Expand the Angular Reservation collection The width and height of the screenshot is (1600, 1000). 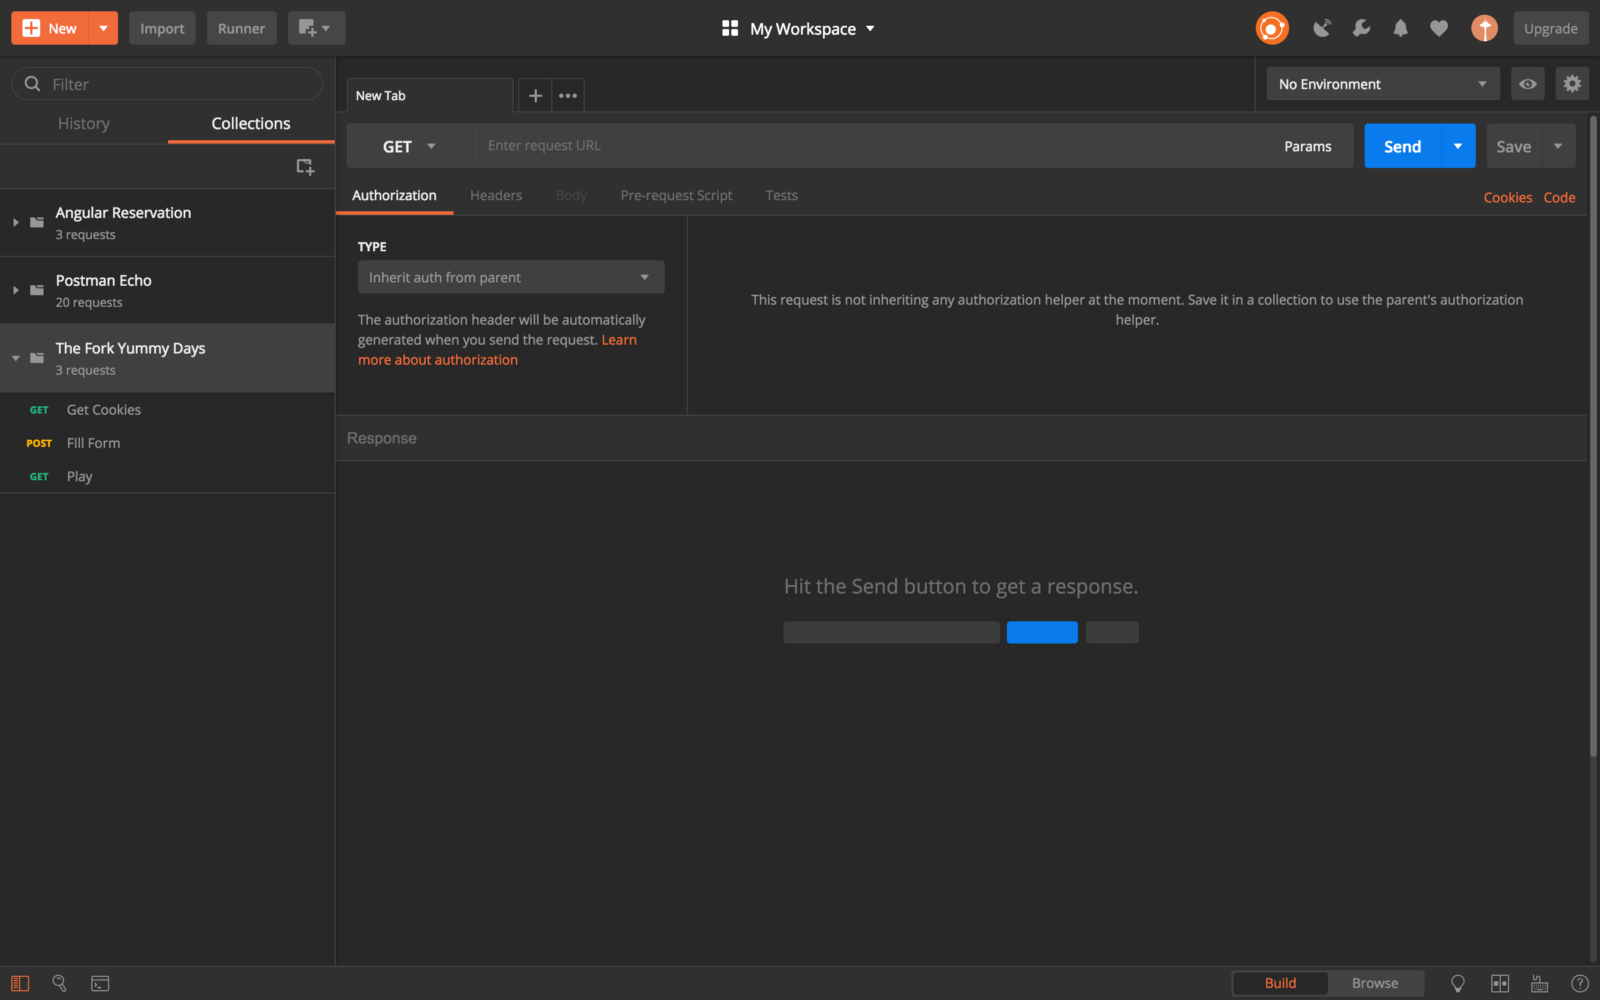tap(16, 222)
